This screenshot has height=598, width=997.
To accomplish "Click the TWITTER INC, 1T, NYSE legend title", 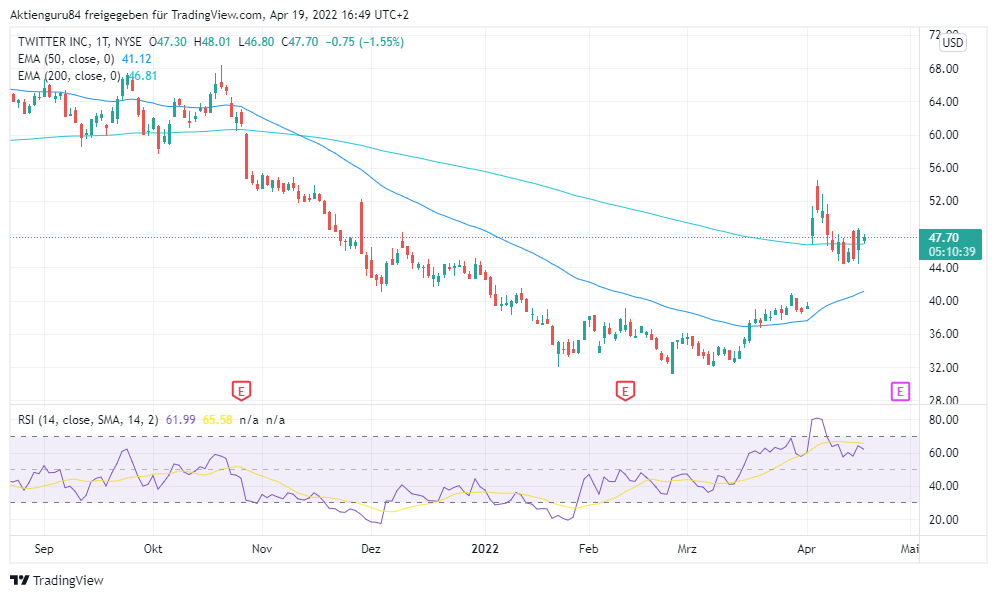I will click(x=80, y=42).
